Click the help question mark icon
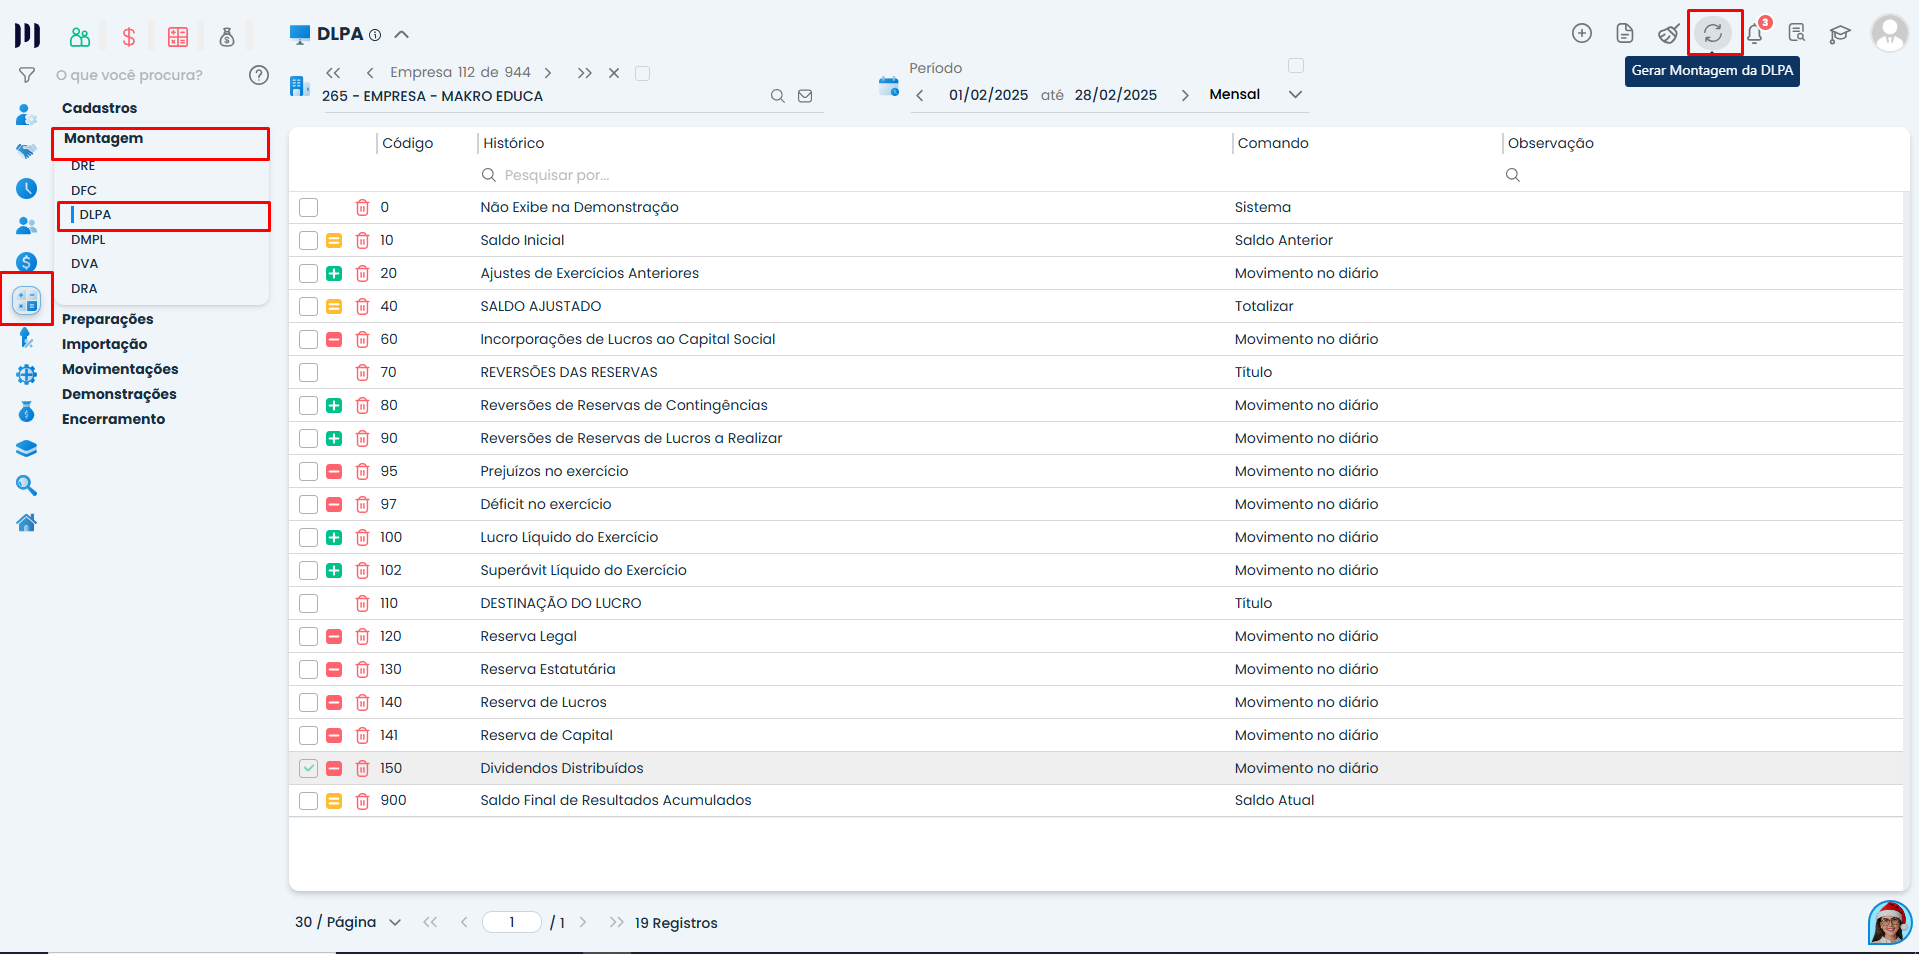This screenshot has height=954, width=1919. point(259,75)
